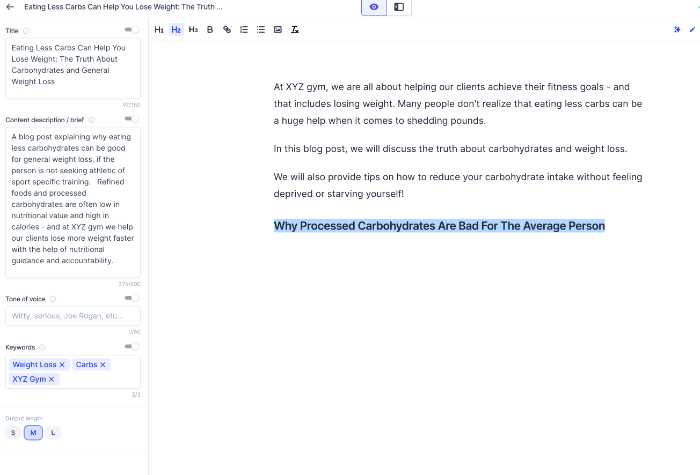The image size is (700, 475).
Task: Toggle the Content description switch
Action: tap(131, 120)
